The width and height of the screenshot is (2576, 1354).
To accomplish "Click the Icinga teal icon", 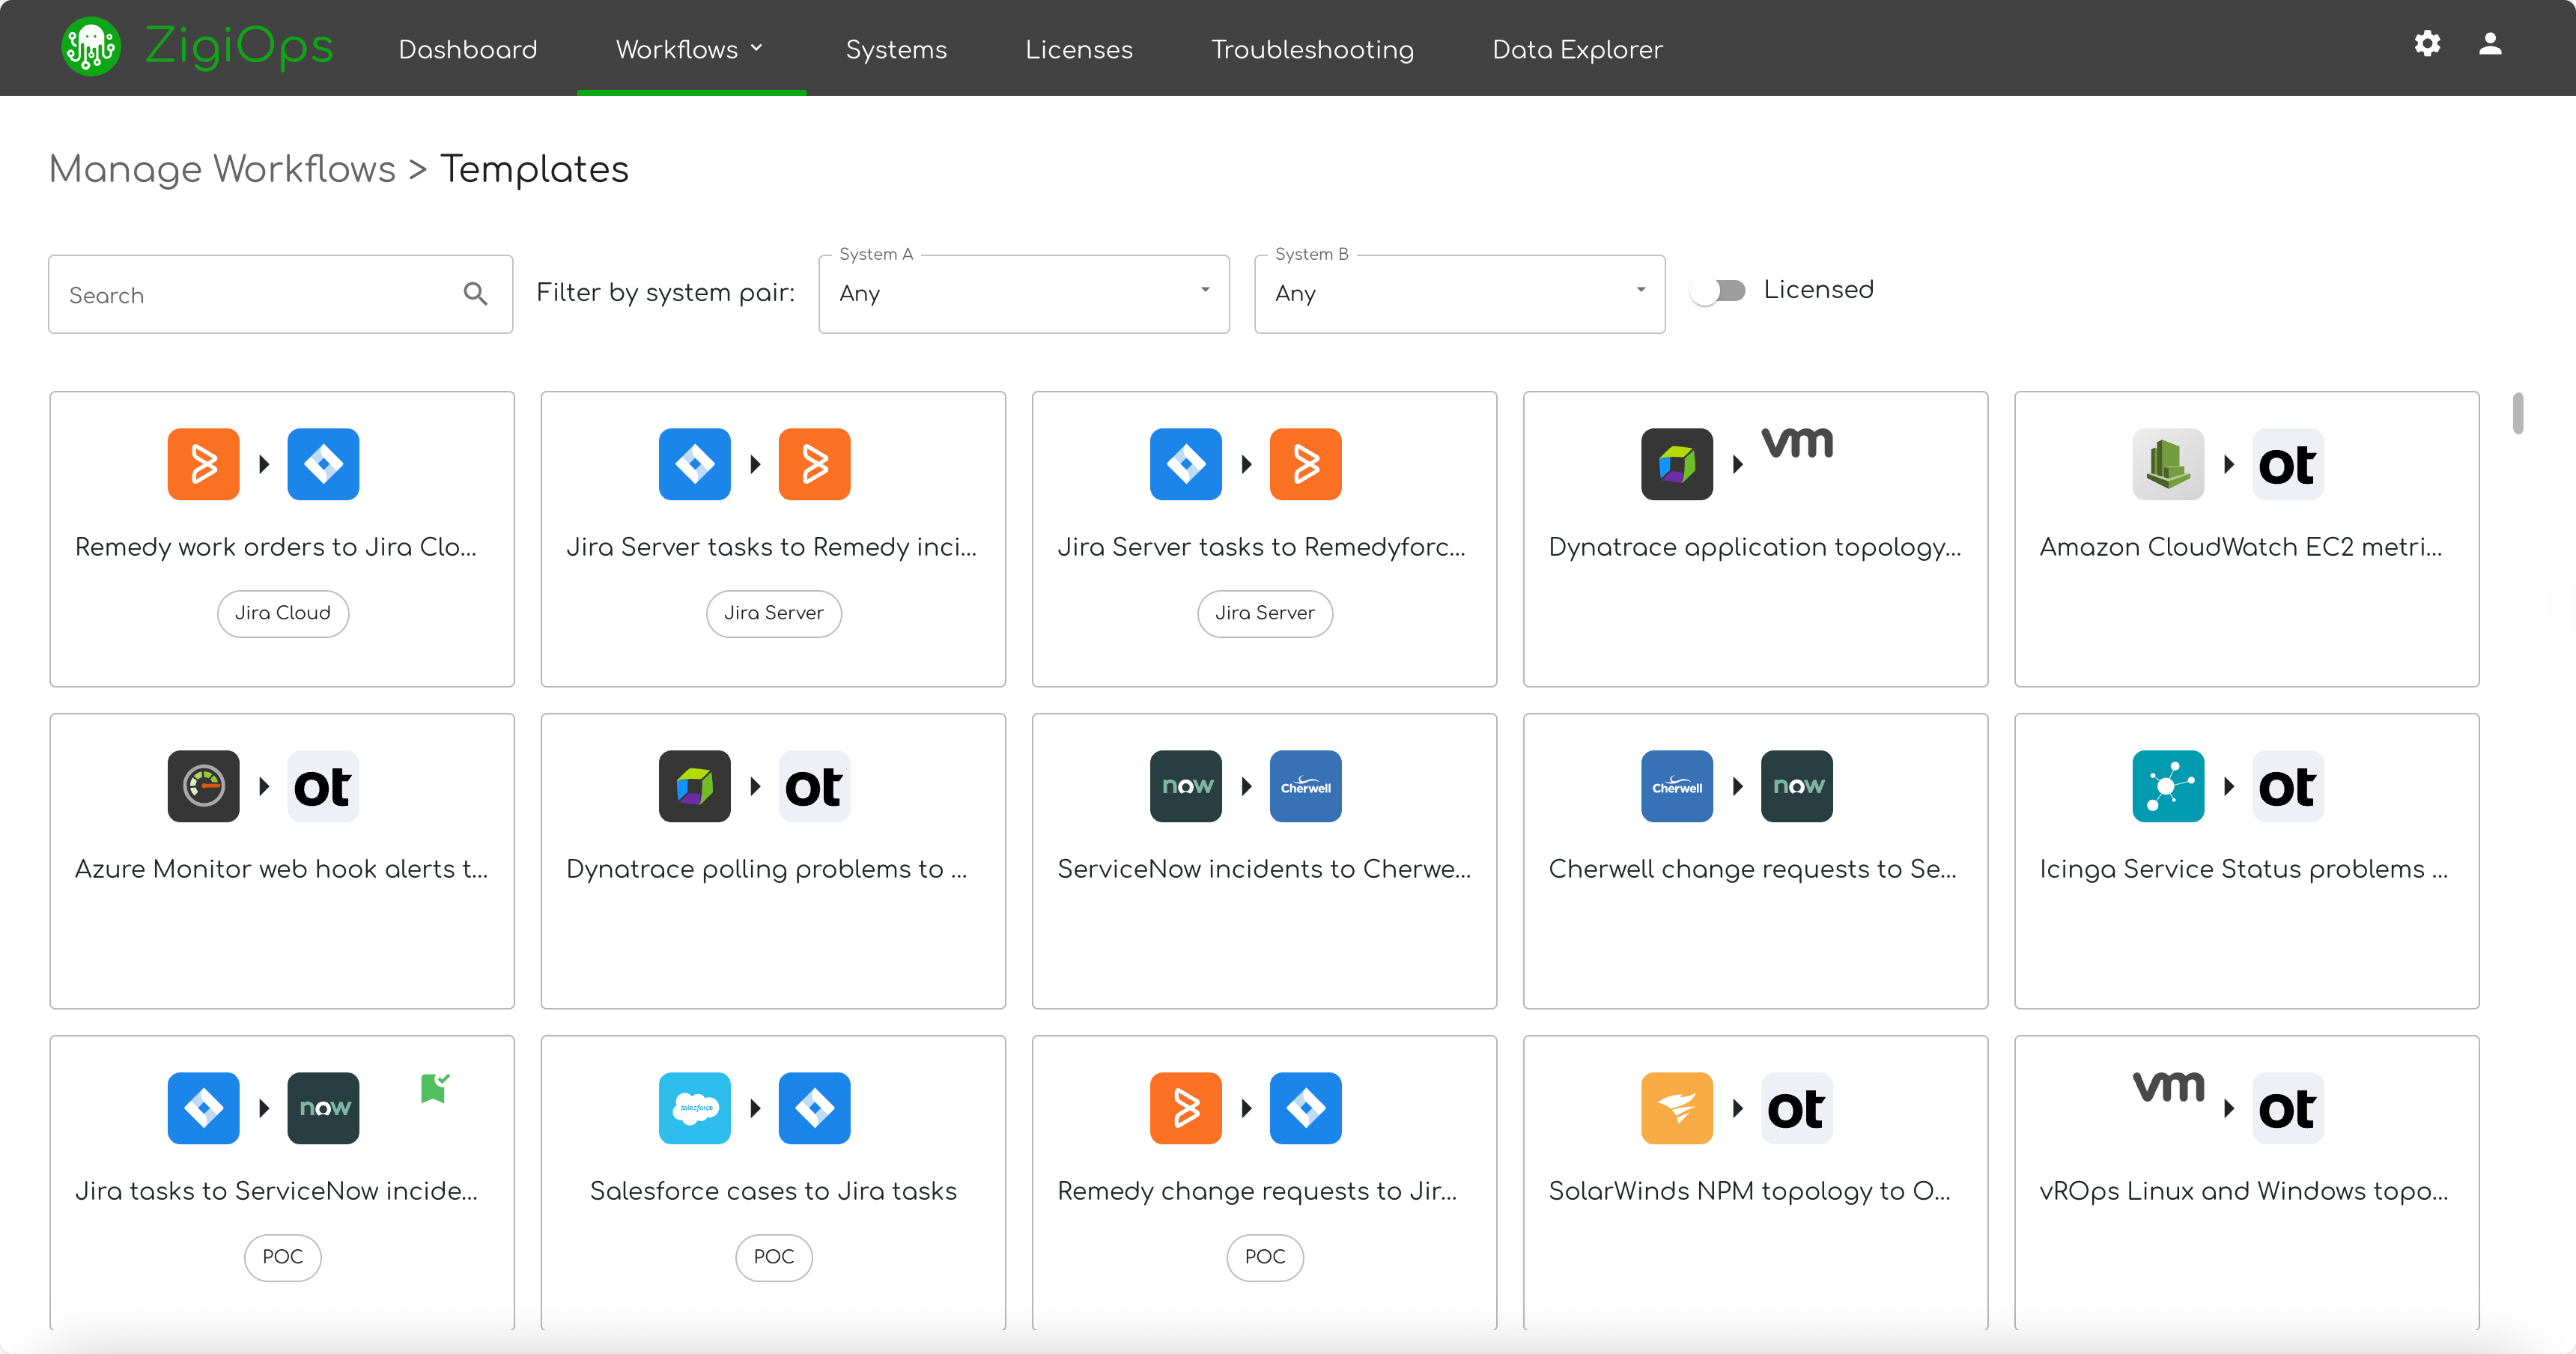I will [x=2167, y=786].
